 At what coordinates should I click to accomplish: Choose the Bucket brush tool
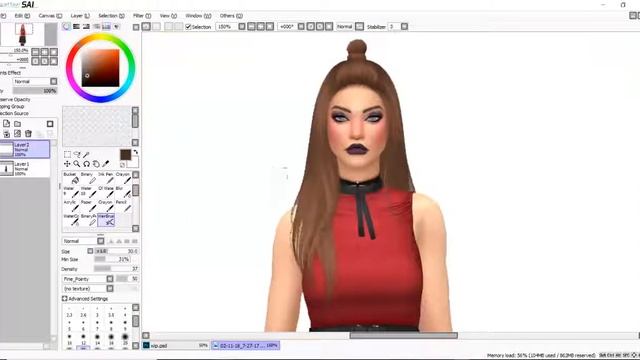(71, 178)
